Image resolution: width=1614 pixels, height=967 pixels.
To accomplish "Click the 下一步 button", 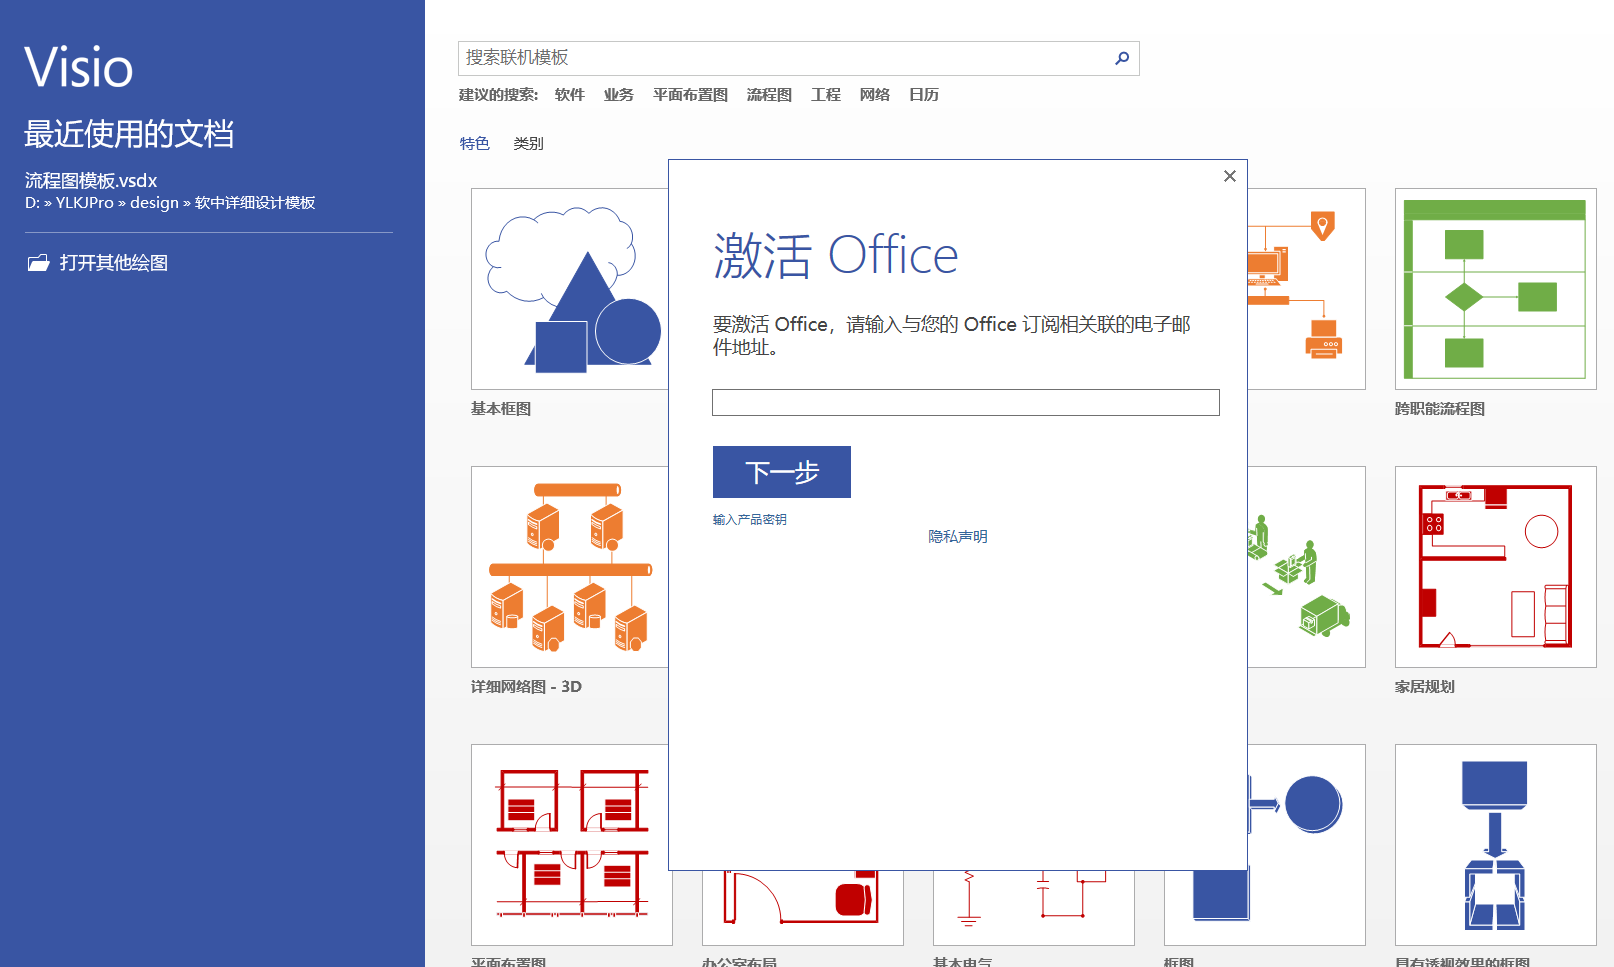I will coord(782,472).
